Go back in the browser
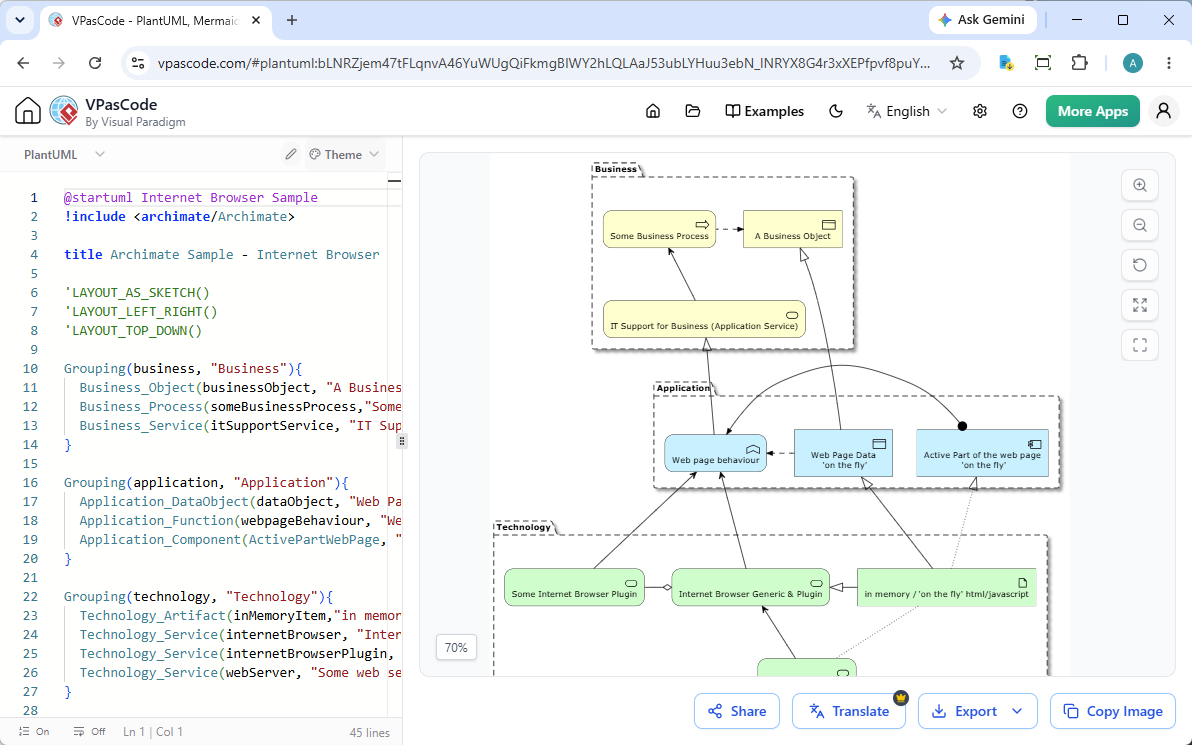1192x745 pixels. click(x=24, y=63)
